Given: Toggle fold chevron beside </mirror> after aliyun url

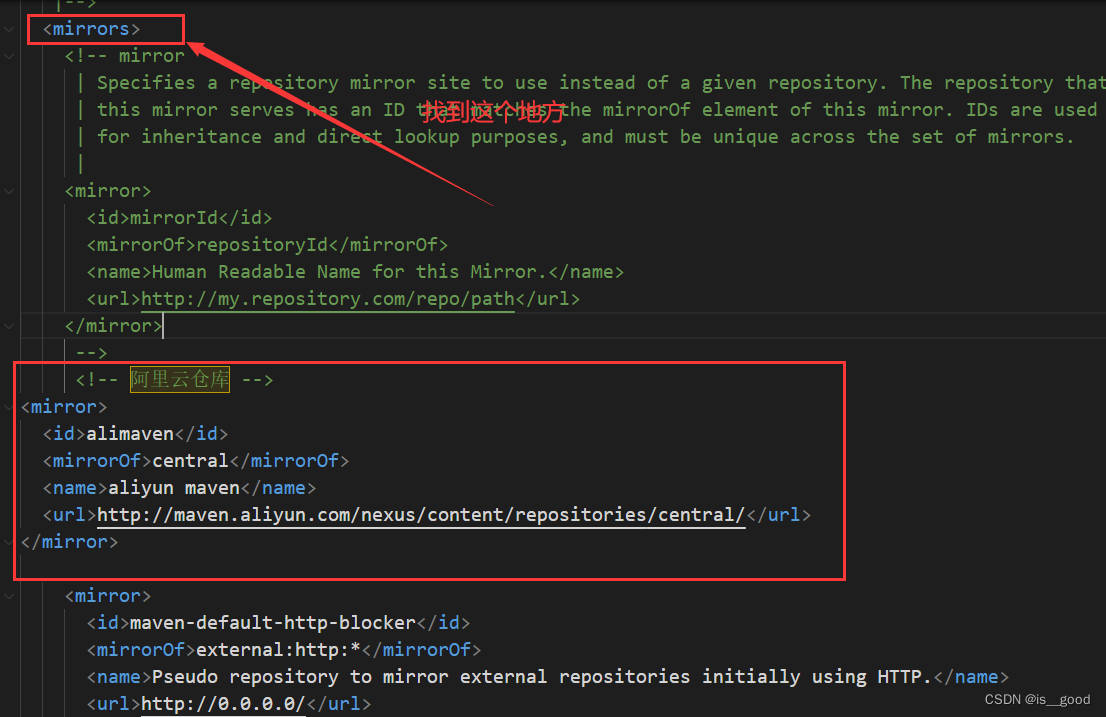Looking at the screenshot, I should [x=9, y=541].
